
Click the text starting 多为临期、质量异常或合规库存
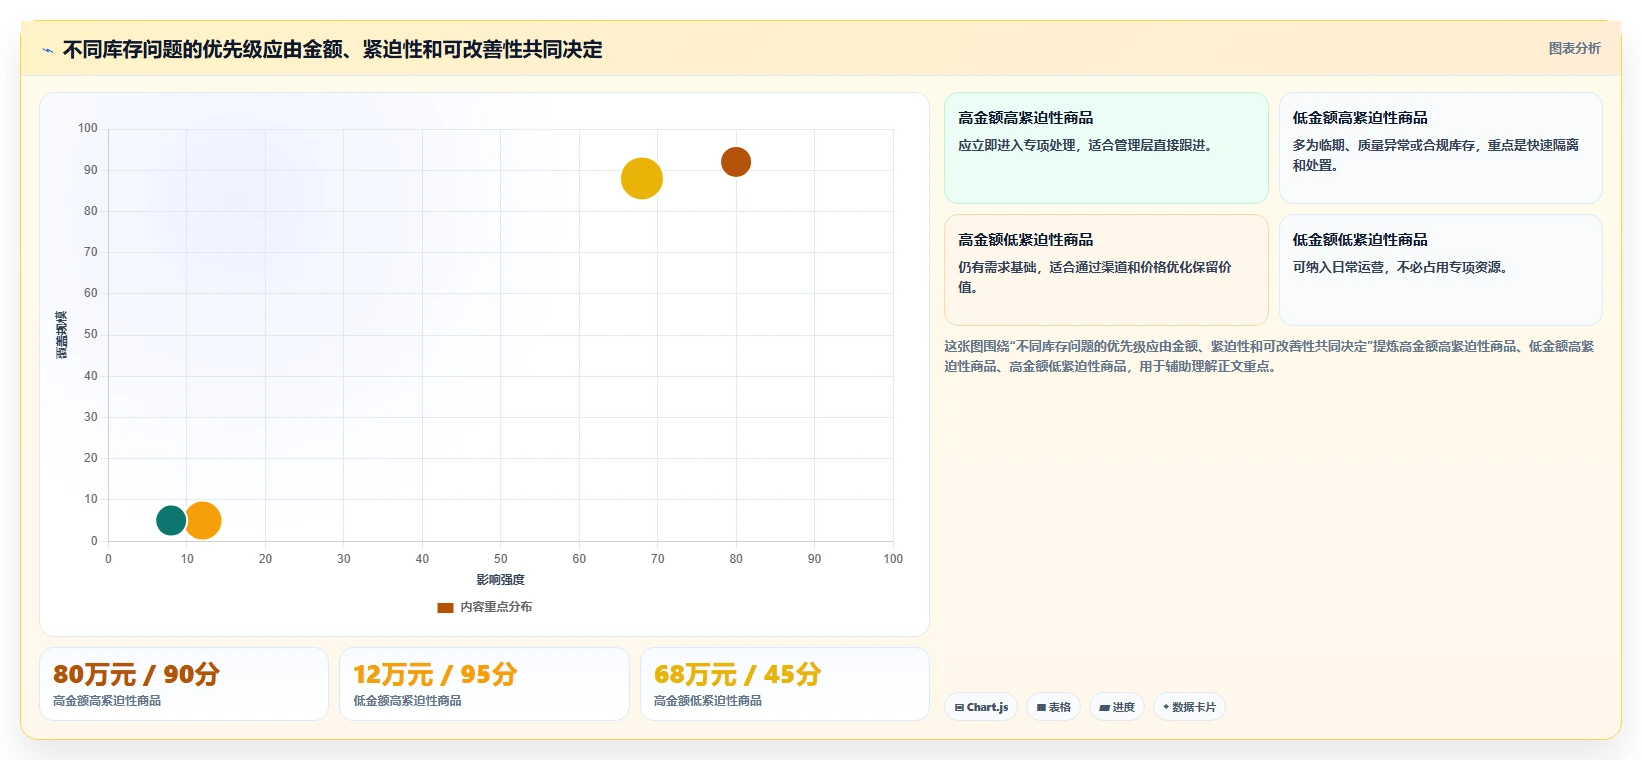pos(1436,155)
